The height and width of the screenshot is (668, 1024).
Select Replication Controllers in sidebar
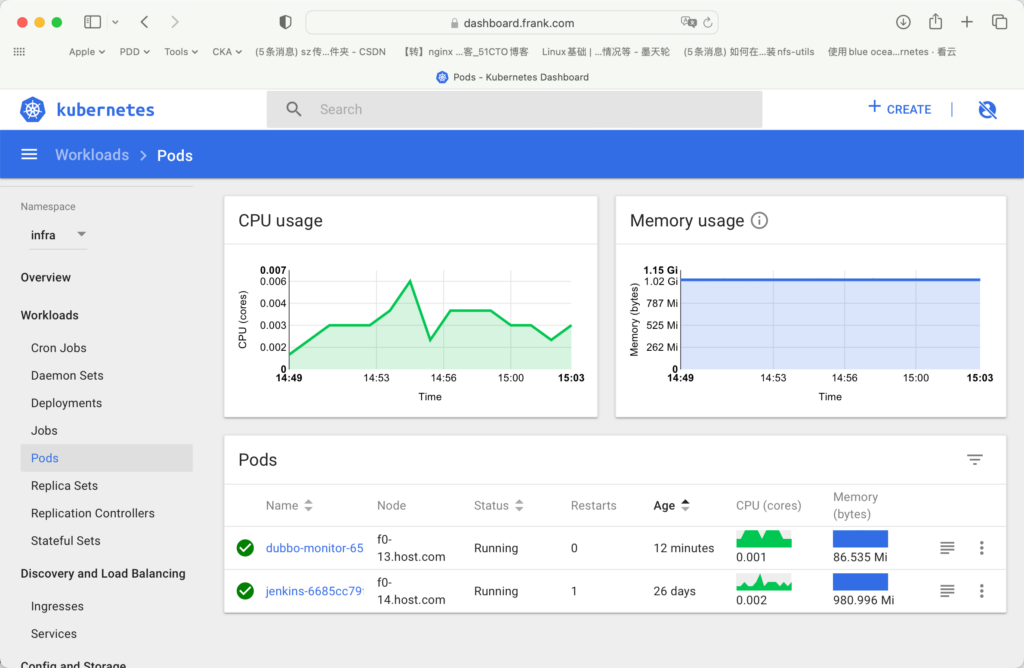tap(93, 513)
